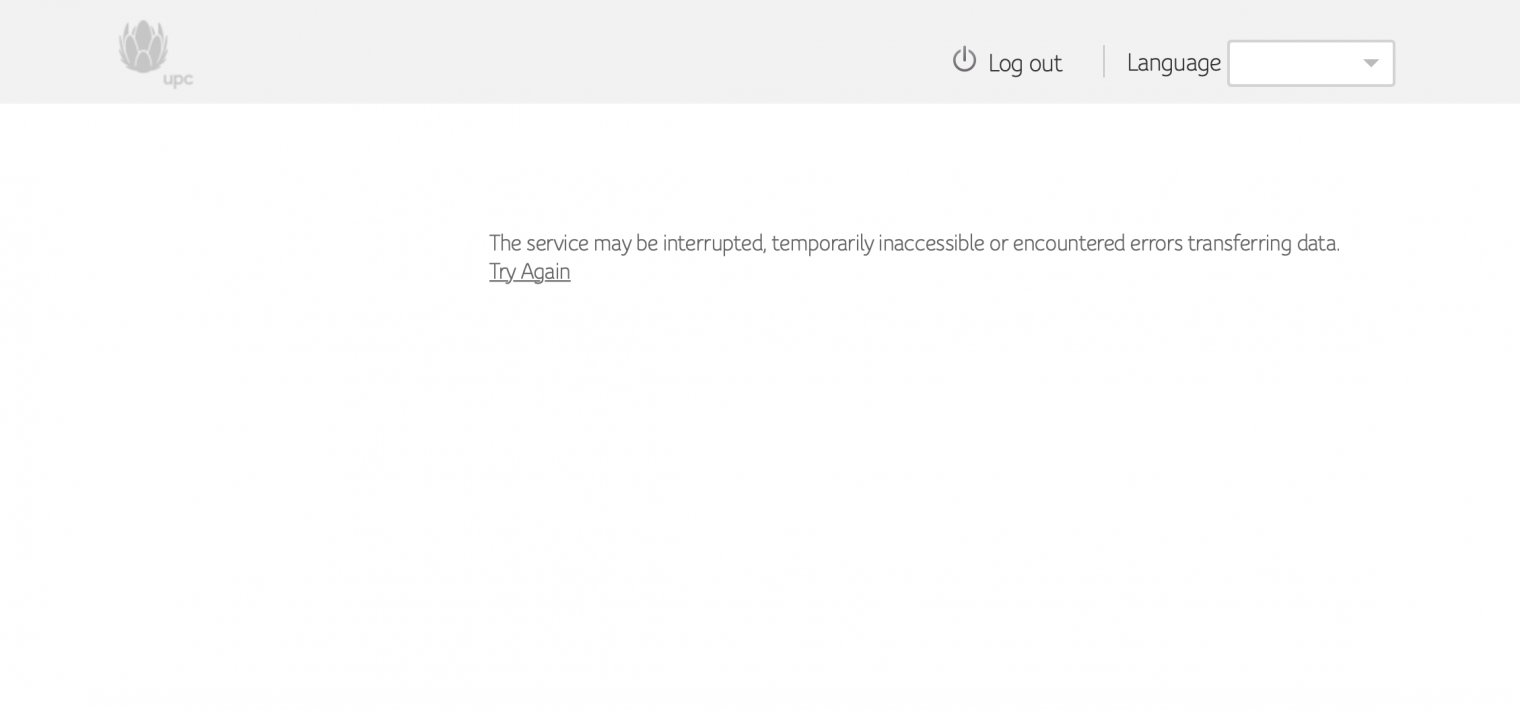1520x710 pixels.
Task: Click the word "Try" in the retry link
Action: point(502,272)
